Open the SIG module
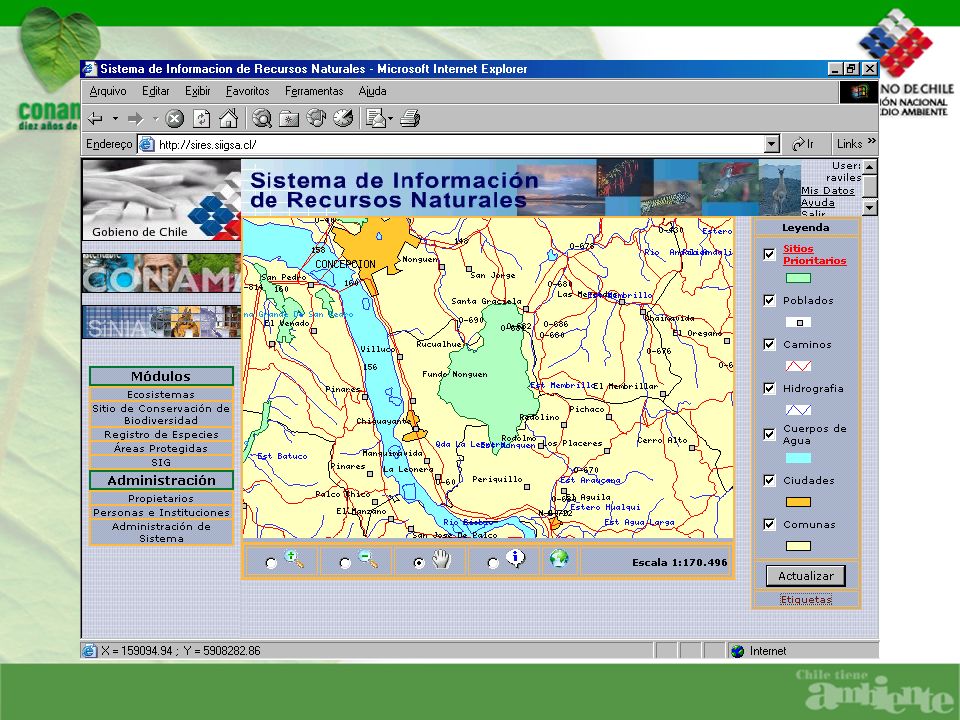Image resolution: width=960 pixels, height=720 pixels. (161, 463)
